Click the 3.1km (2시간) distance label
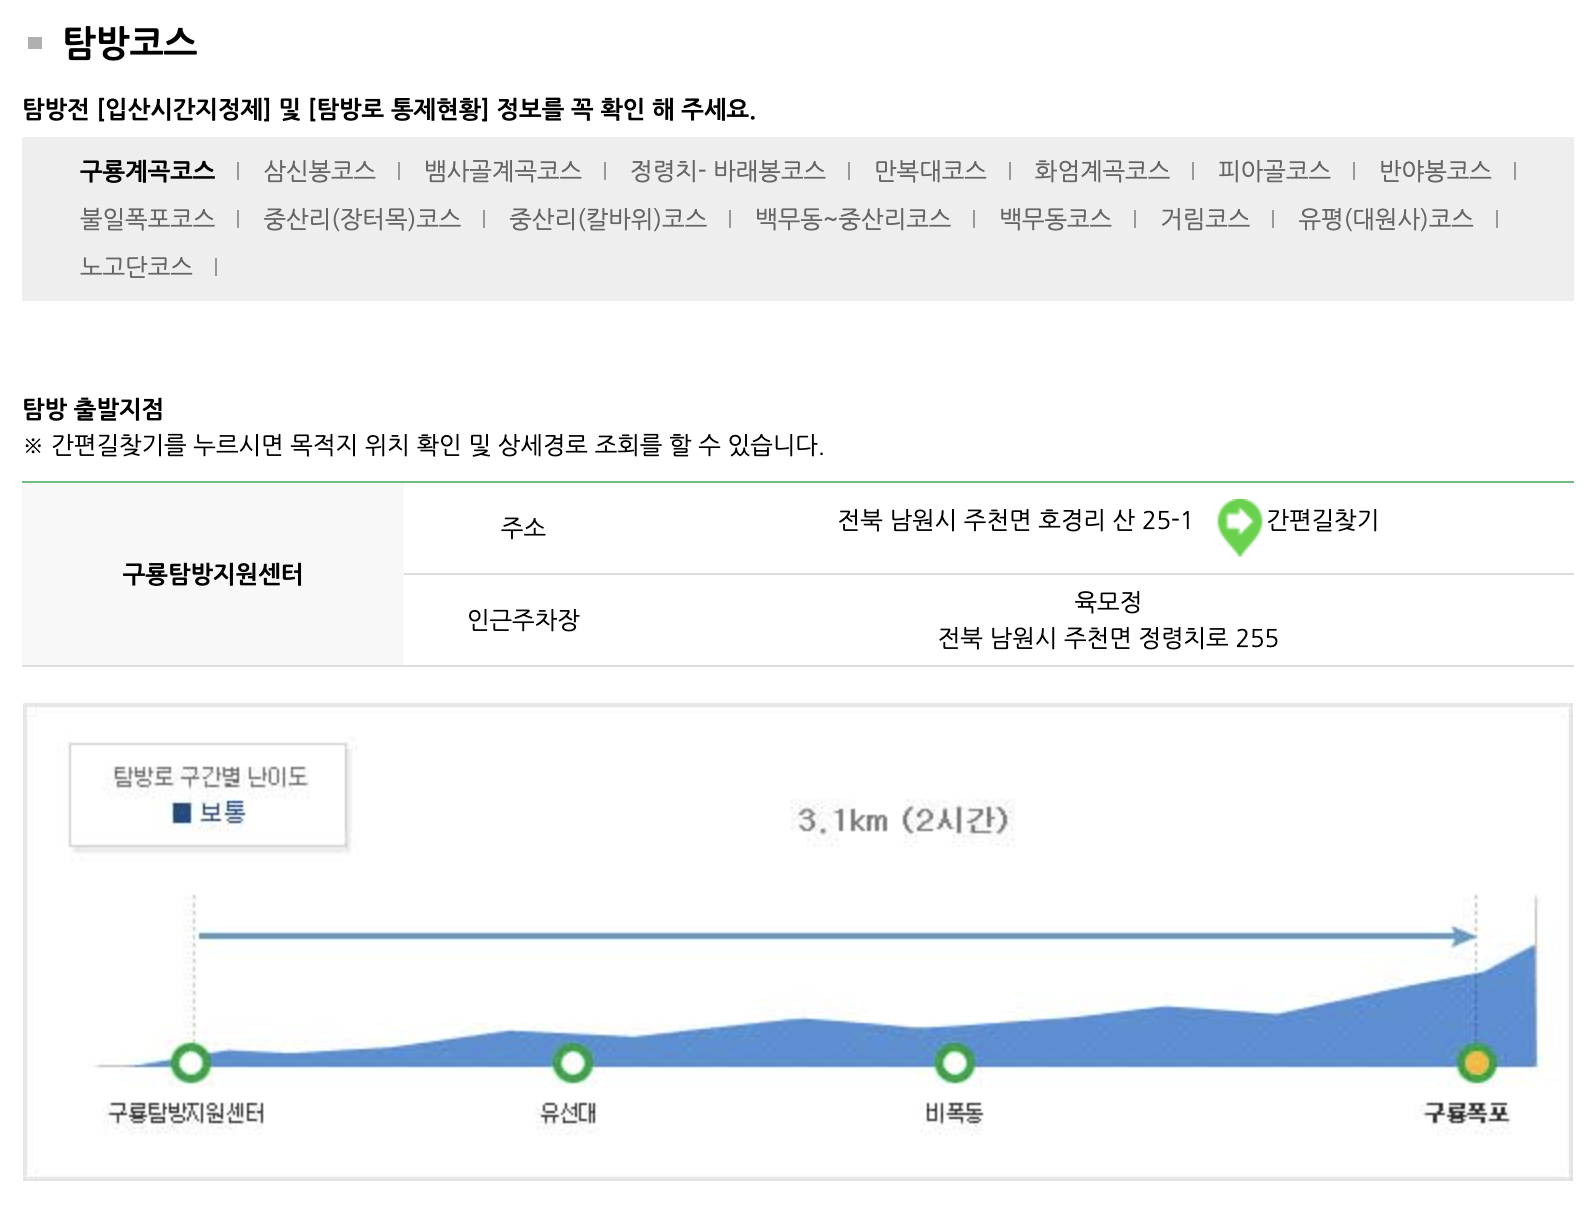 [903, 821]
